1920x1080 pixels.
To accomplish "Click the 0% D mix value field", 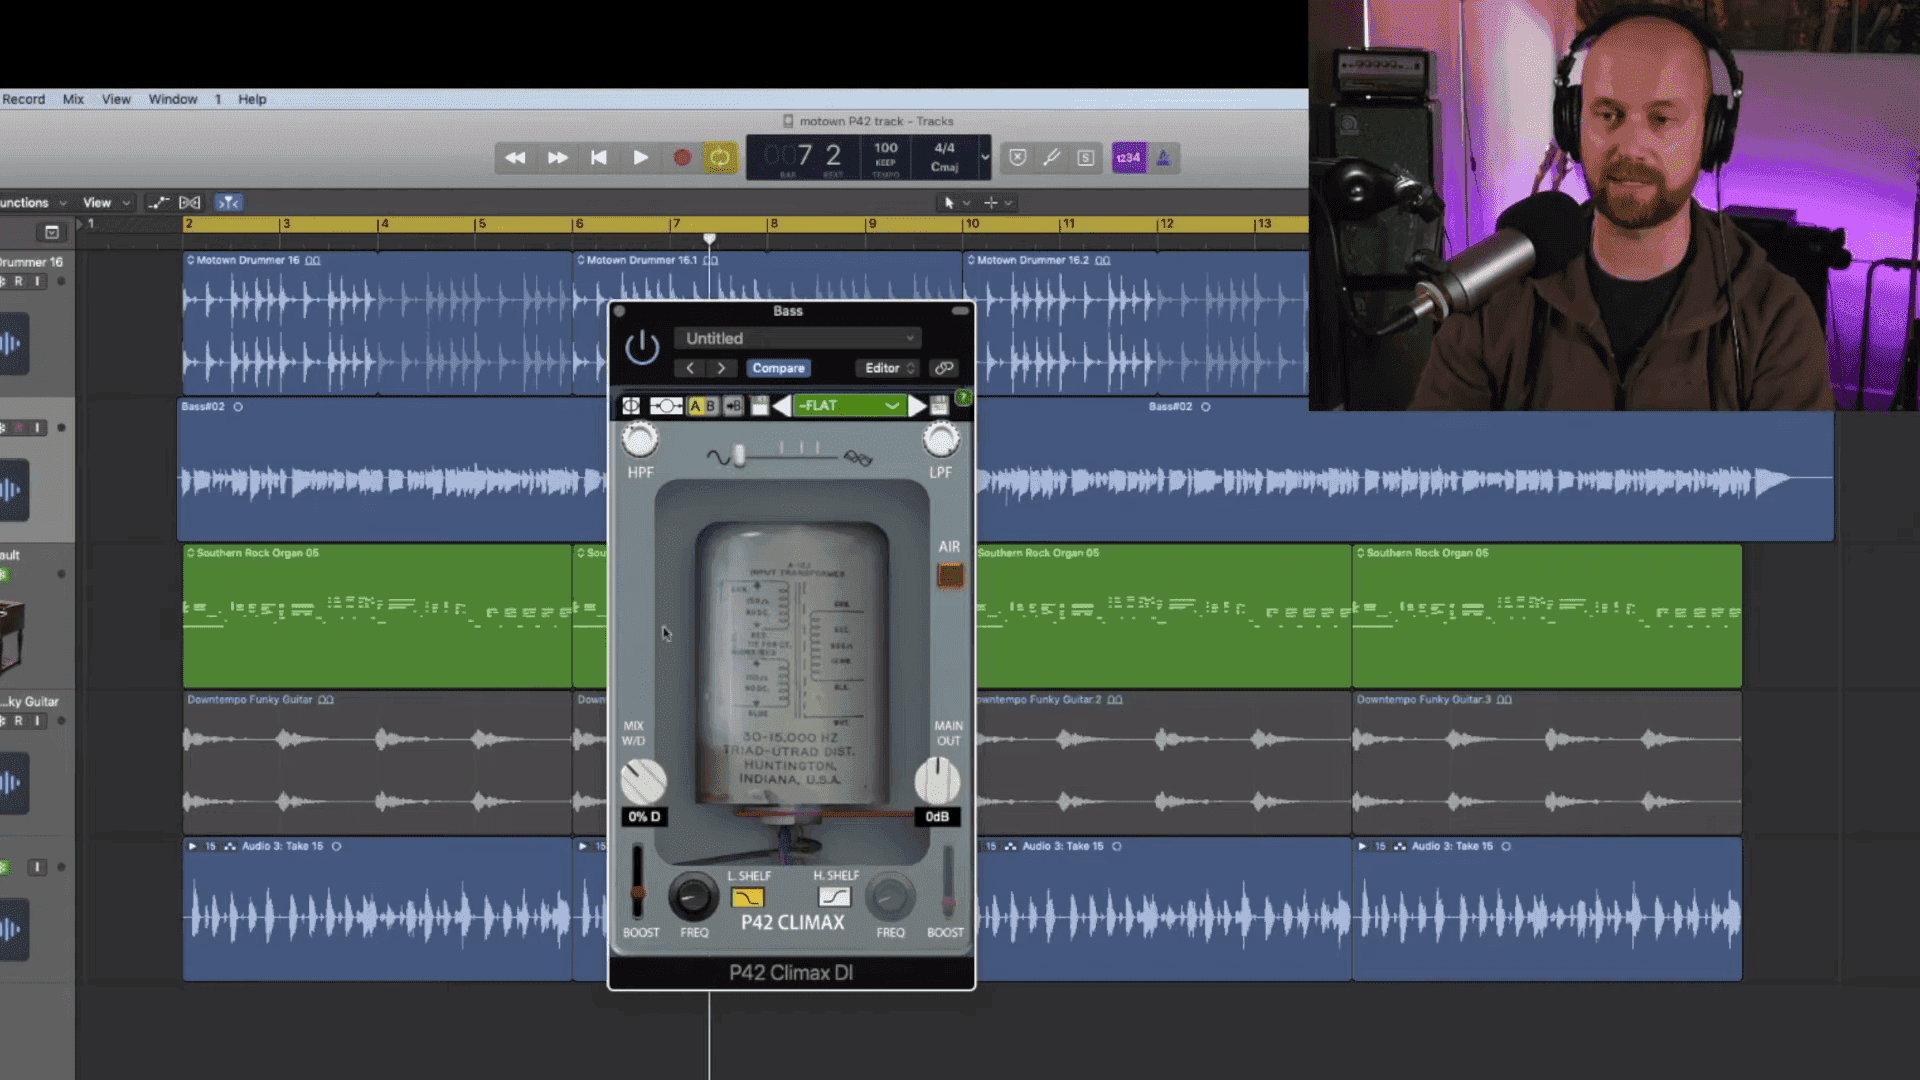I will point(644,817).
